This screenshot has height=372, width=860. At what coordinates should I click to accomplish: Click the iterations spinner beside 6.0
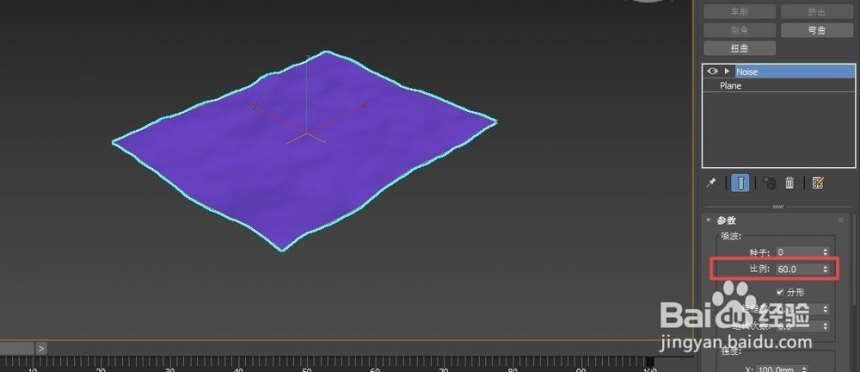coord(825,326)
